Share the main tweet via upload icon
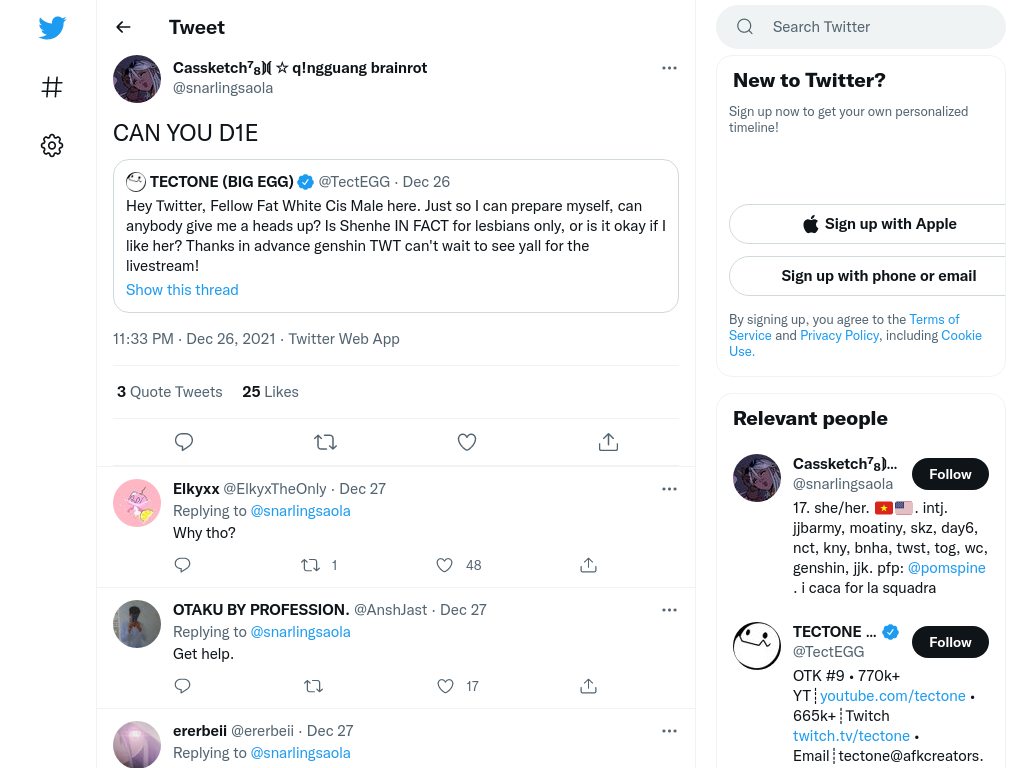1024x768 pixels. click(x=608, y=442)
